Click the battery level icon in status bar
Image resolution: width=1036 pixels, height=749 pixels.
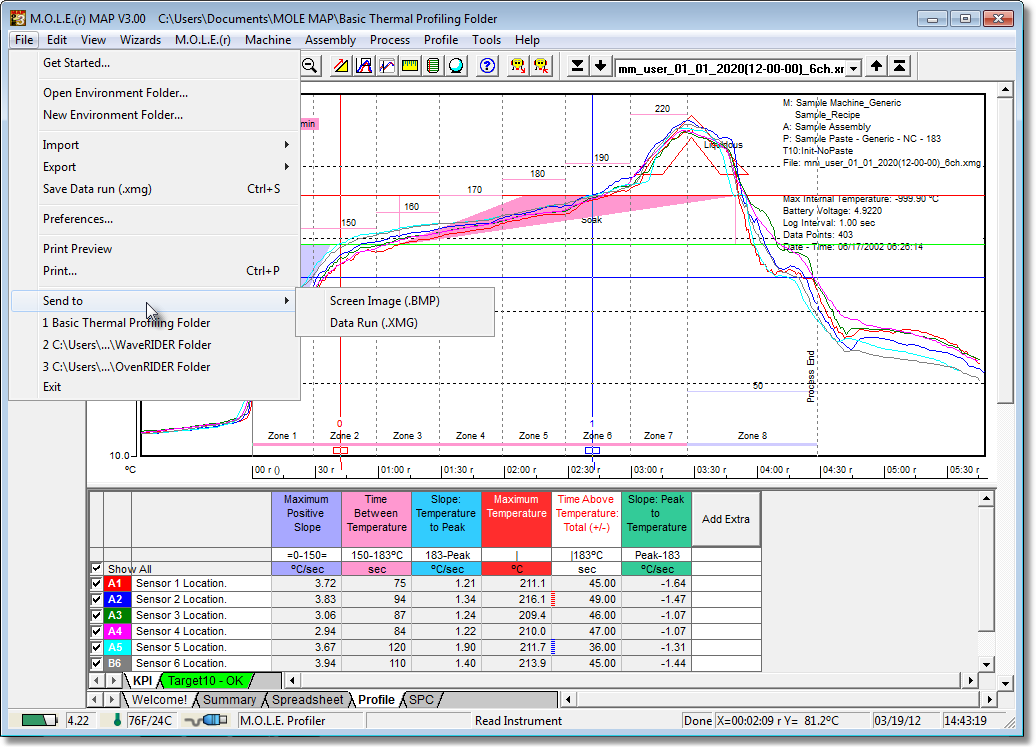(x=39, y=721)
